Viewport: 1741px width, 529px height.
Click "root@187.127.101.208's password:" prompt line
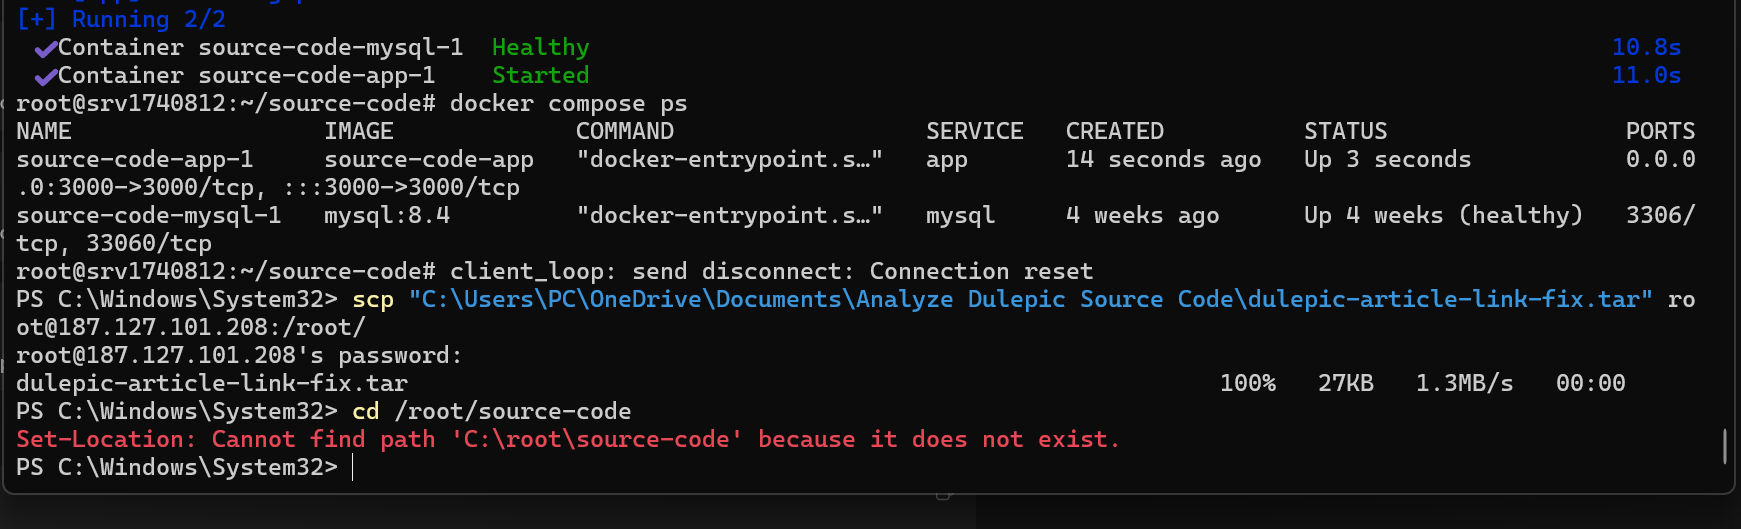(240, 356)
